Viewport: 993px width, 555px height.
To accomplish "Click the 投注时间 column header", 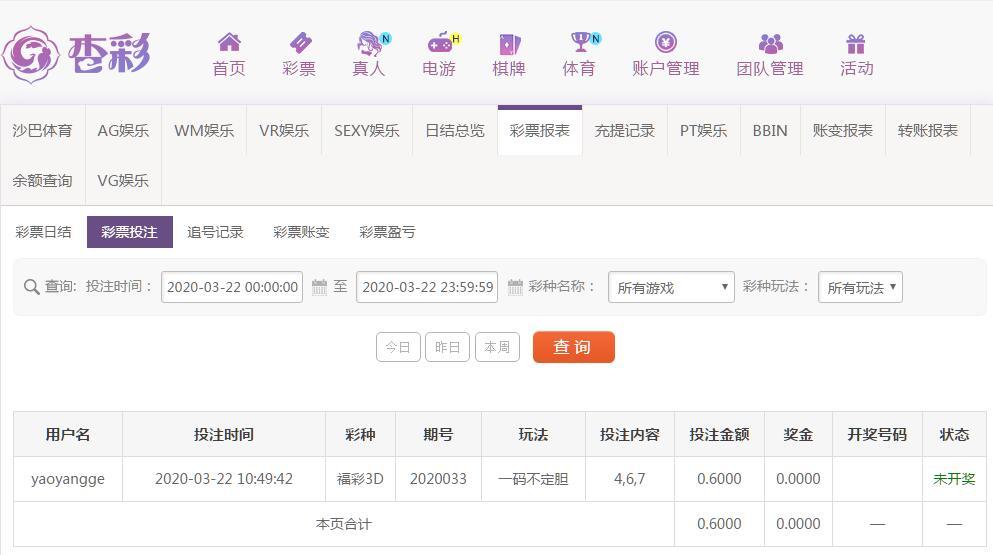I will pyautogui.click(x=224, y=435).
